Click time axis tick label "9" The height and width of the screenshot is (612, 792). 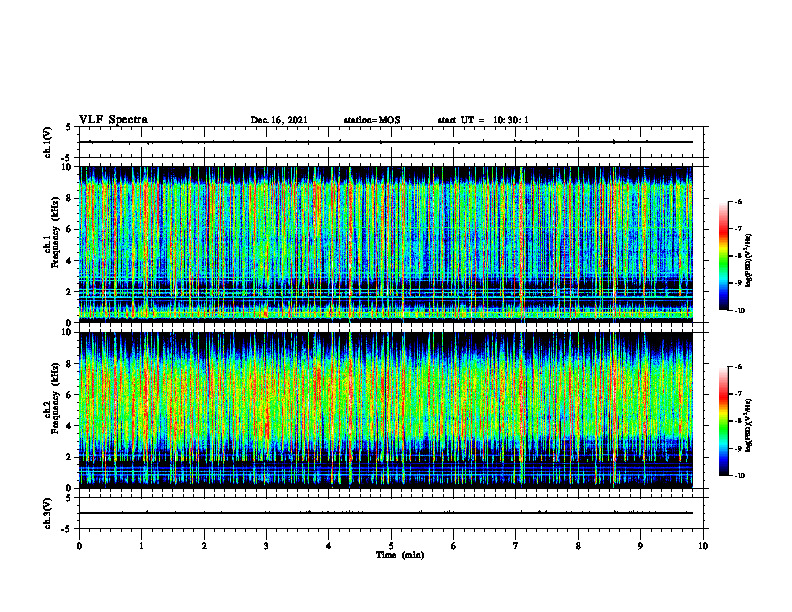pyautogui.click(x=640, y=546)
